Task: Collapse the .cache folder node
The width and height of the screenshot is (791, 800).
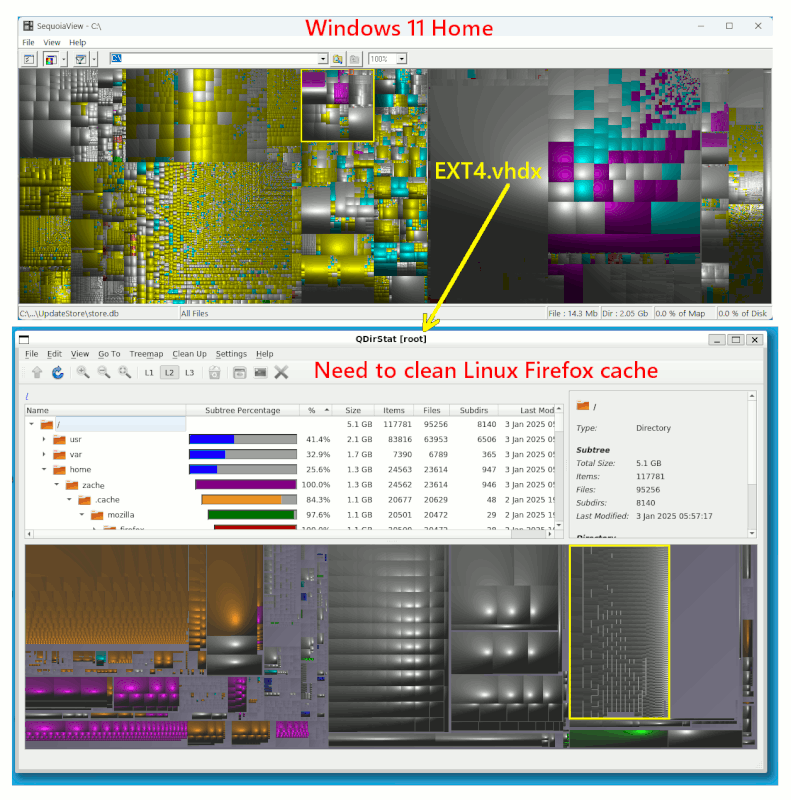Action: click(x=69, y=499)
